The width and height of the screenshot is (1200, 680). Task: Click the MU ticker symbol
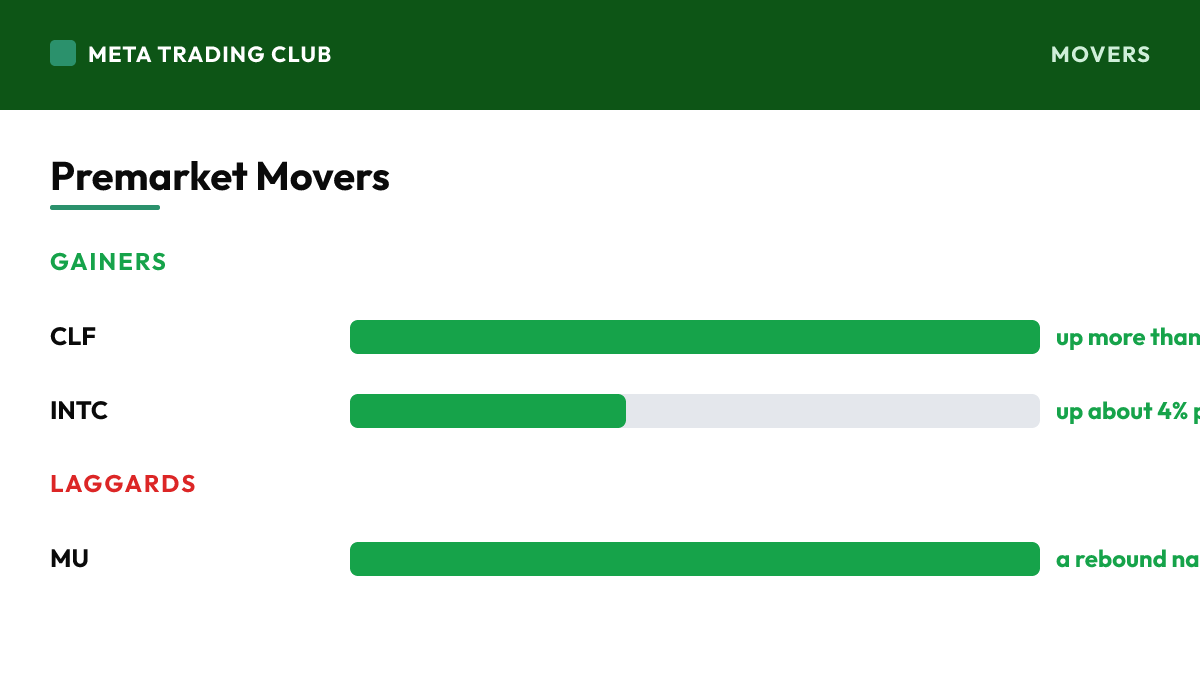(69, 559)
